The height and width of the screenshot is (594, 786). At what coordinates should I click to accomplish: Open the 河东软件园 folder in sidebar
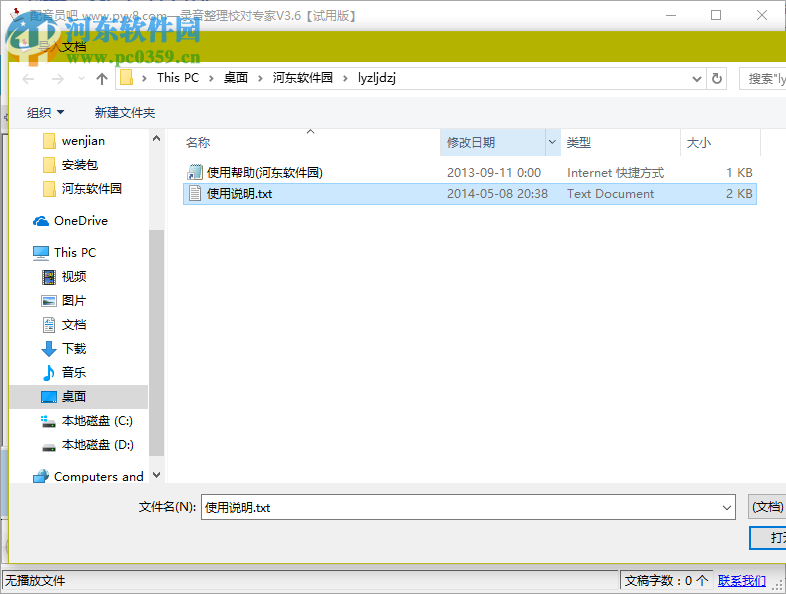coord(92,188)
